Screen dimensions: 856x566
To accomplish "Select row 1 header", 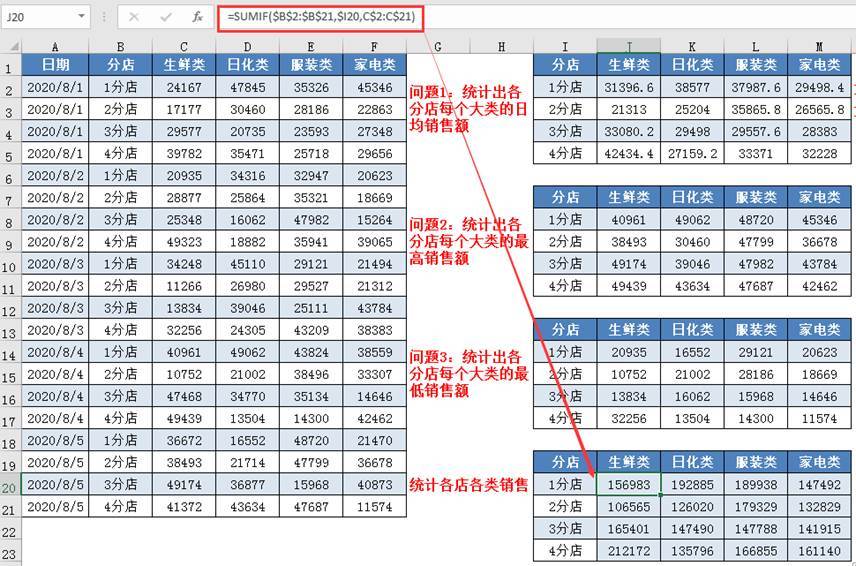I will [x=10, y=65].
